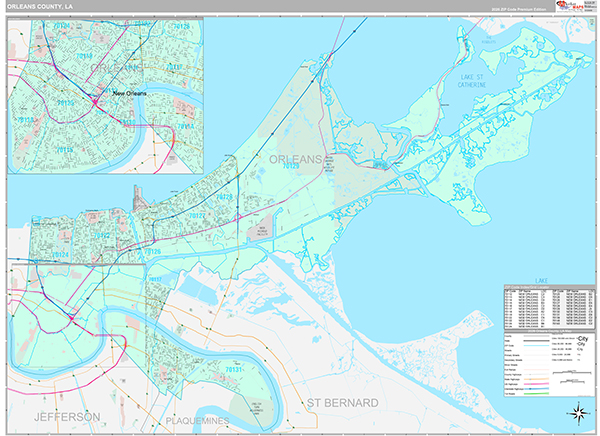Click the PLAQUEMINES parish label
Viewport: 600px width, 436px height.
199,420
